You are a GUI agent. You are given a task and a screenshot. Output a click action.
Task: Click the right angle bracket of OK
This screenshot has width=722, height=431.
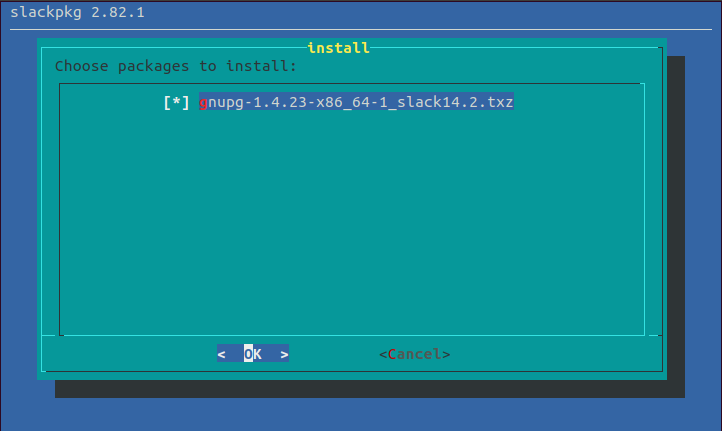point(284,354)
